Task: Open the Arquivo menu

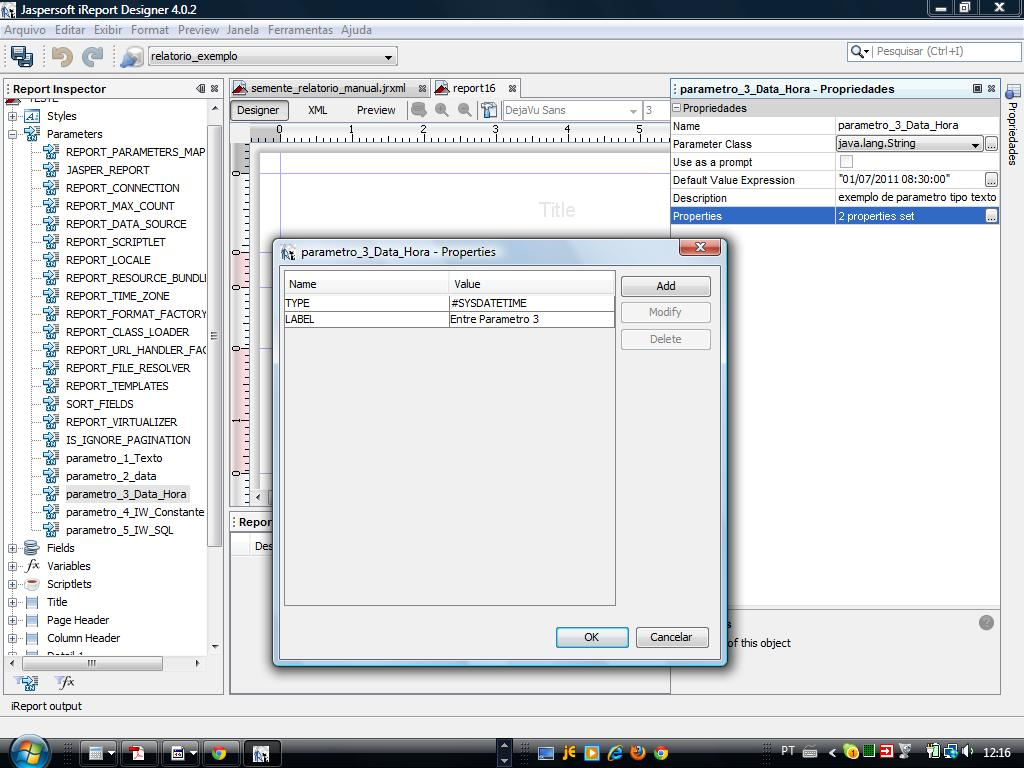Action: coord(25,30)
